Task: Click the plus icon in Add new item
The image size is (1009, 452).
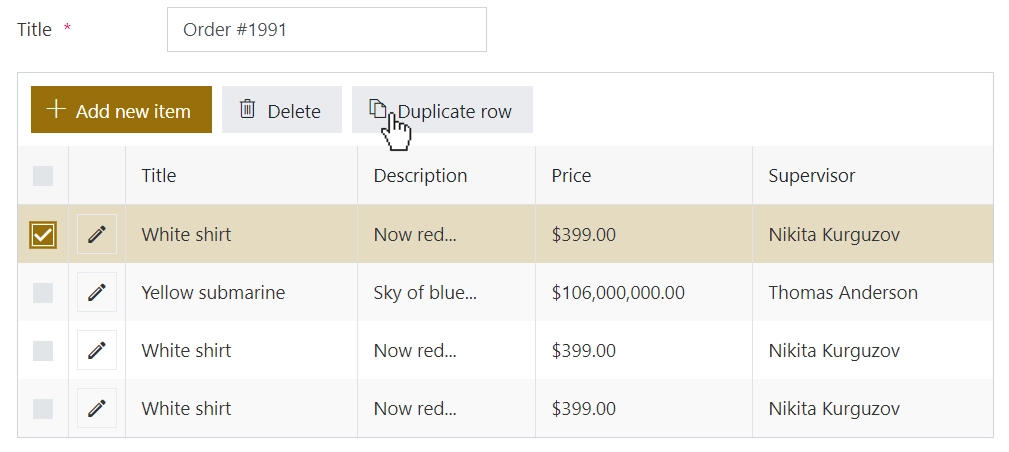Action: click(x=56, y=109)
